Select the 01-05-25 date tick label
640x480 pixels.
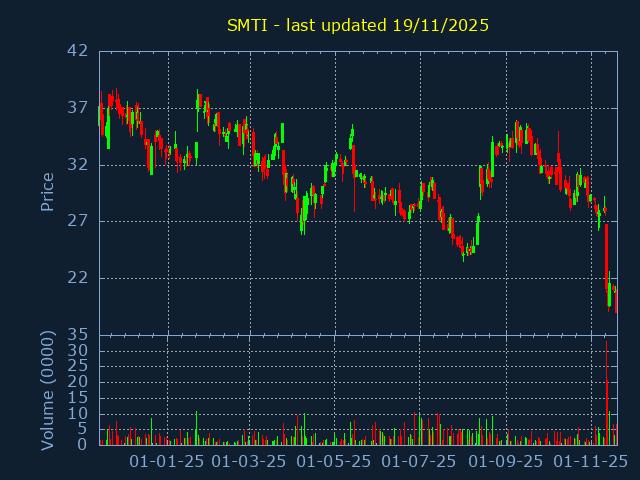(x=335, y=461)
